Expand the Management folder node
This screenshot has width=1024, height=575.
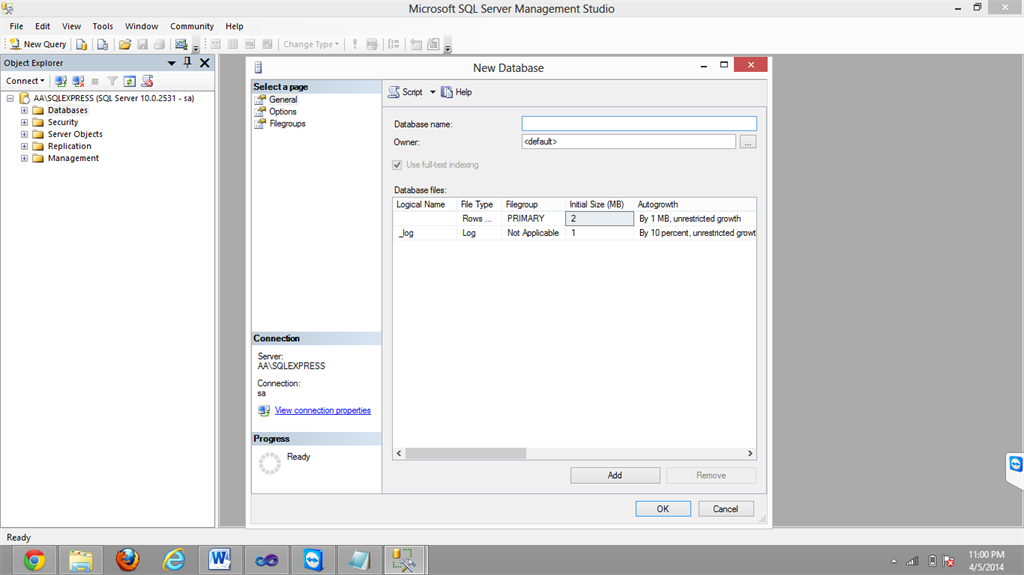point(24,158)
